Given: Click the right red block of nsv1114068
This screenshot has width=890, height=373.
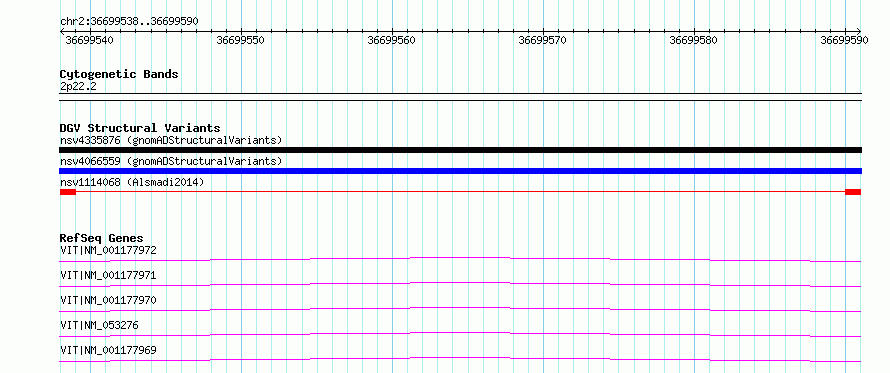Looking at the screenshot, I should [853, 192].
